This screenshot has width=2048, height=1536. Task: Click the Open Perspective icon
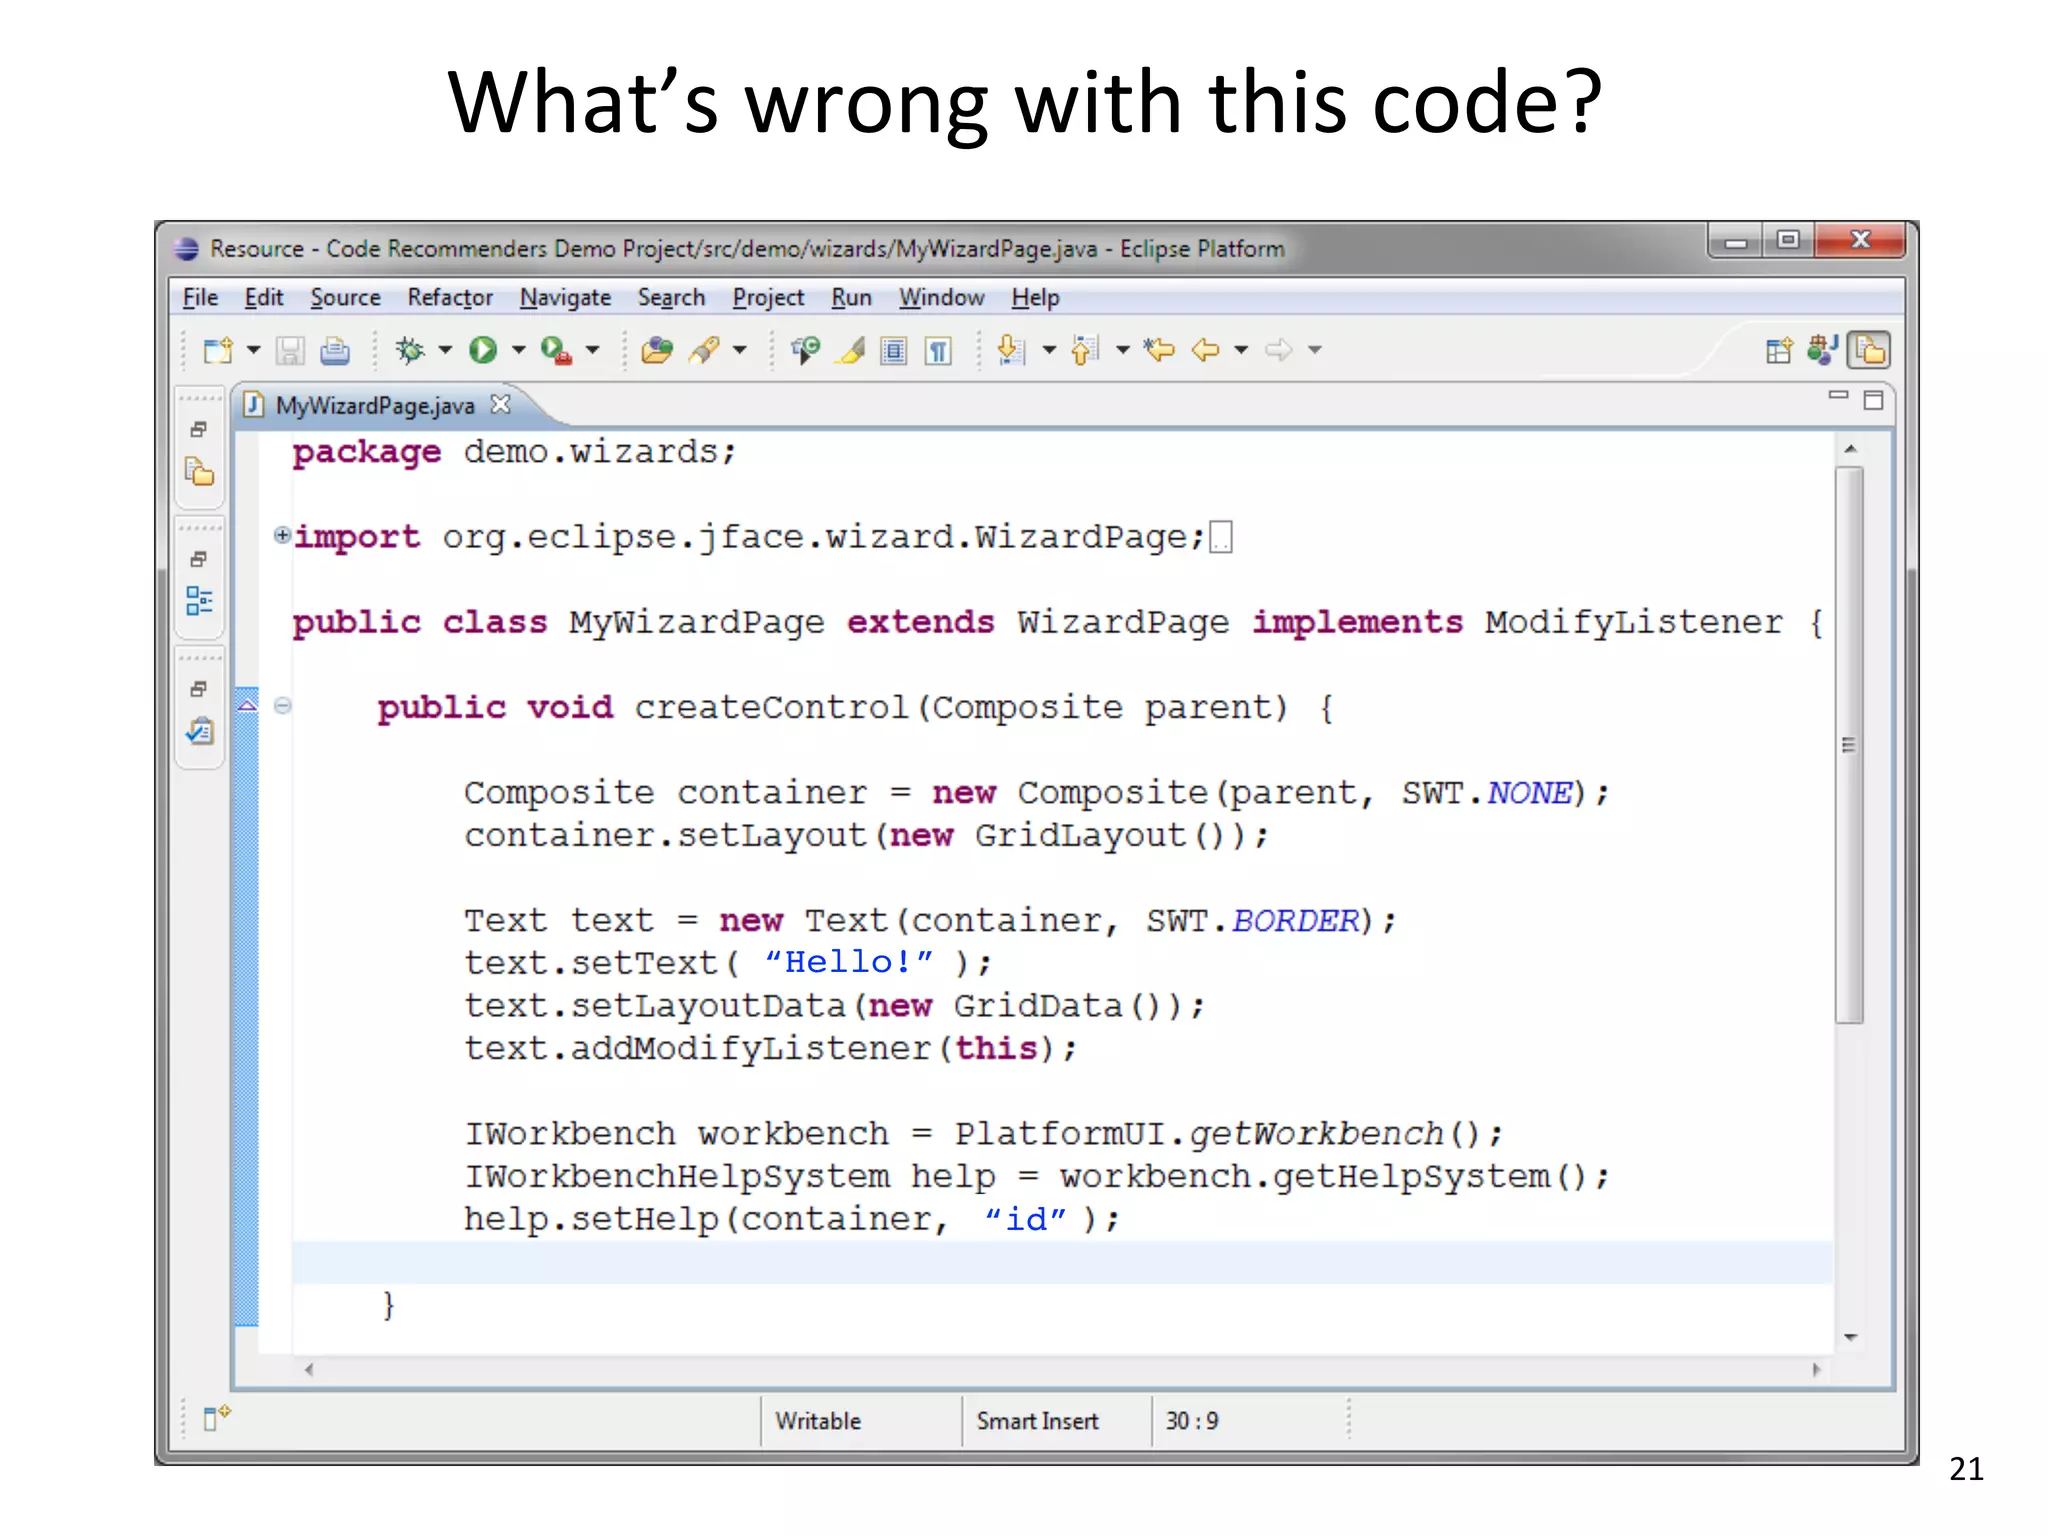pos(1779,351)
